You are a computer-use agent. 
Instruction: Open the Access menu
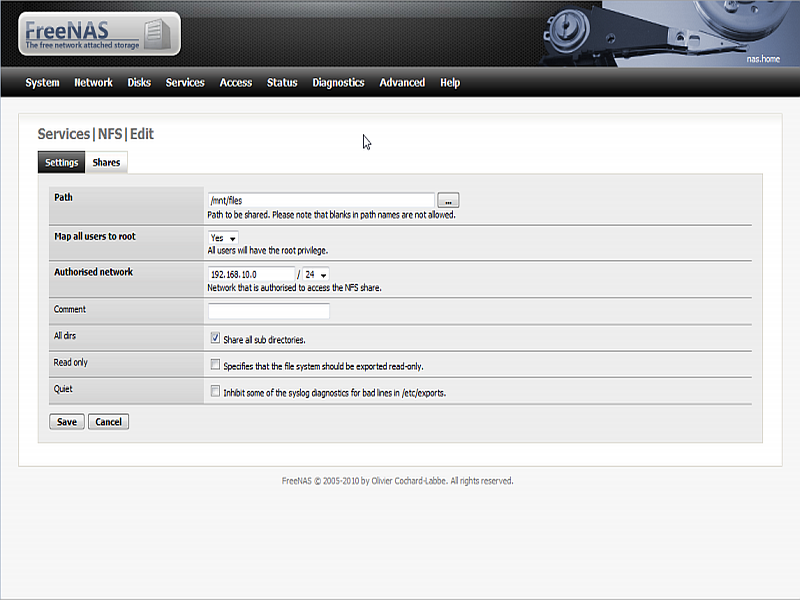(x=236, y=83)
